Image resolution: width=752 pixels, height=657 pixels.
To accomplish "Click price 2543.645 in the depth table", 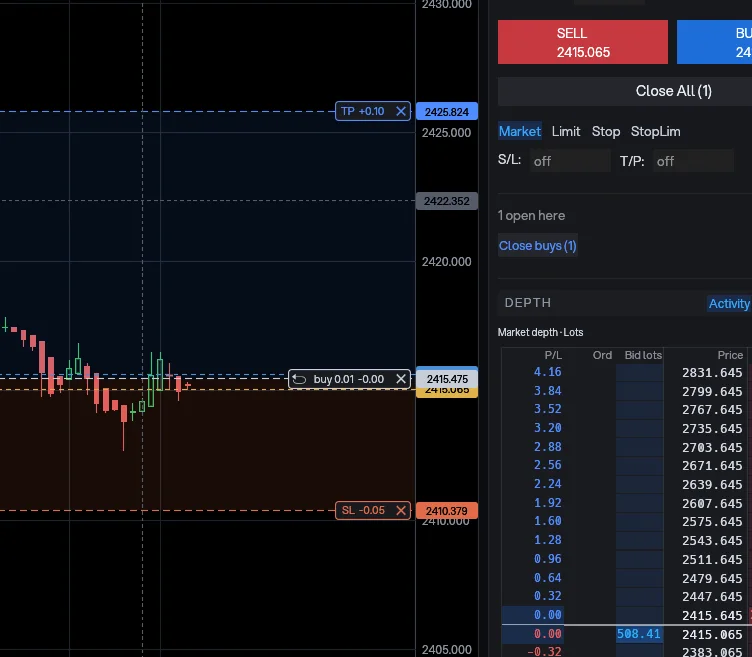I will [x=712, y=540].
